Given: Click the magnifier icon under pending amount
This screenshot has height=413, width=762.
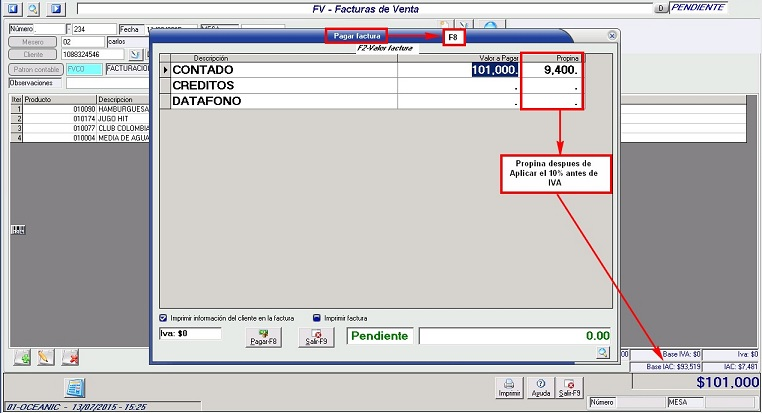Looking at the screenshot, I should [x=602, y=353].
